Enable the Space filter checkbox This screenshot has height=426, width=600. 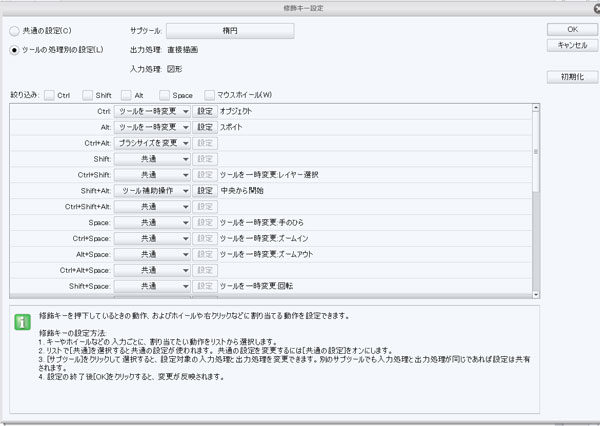(x=164, y=95)
